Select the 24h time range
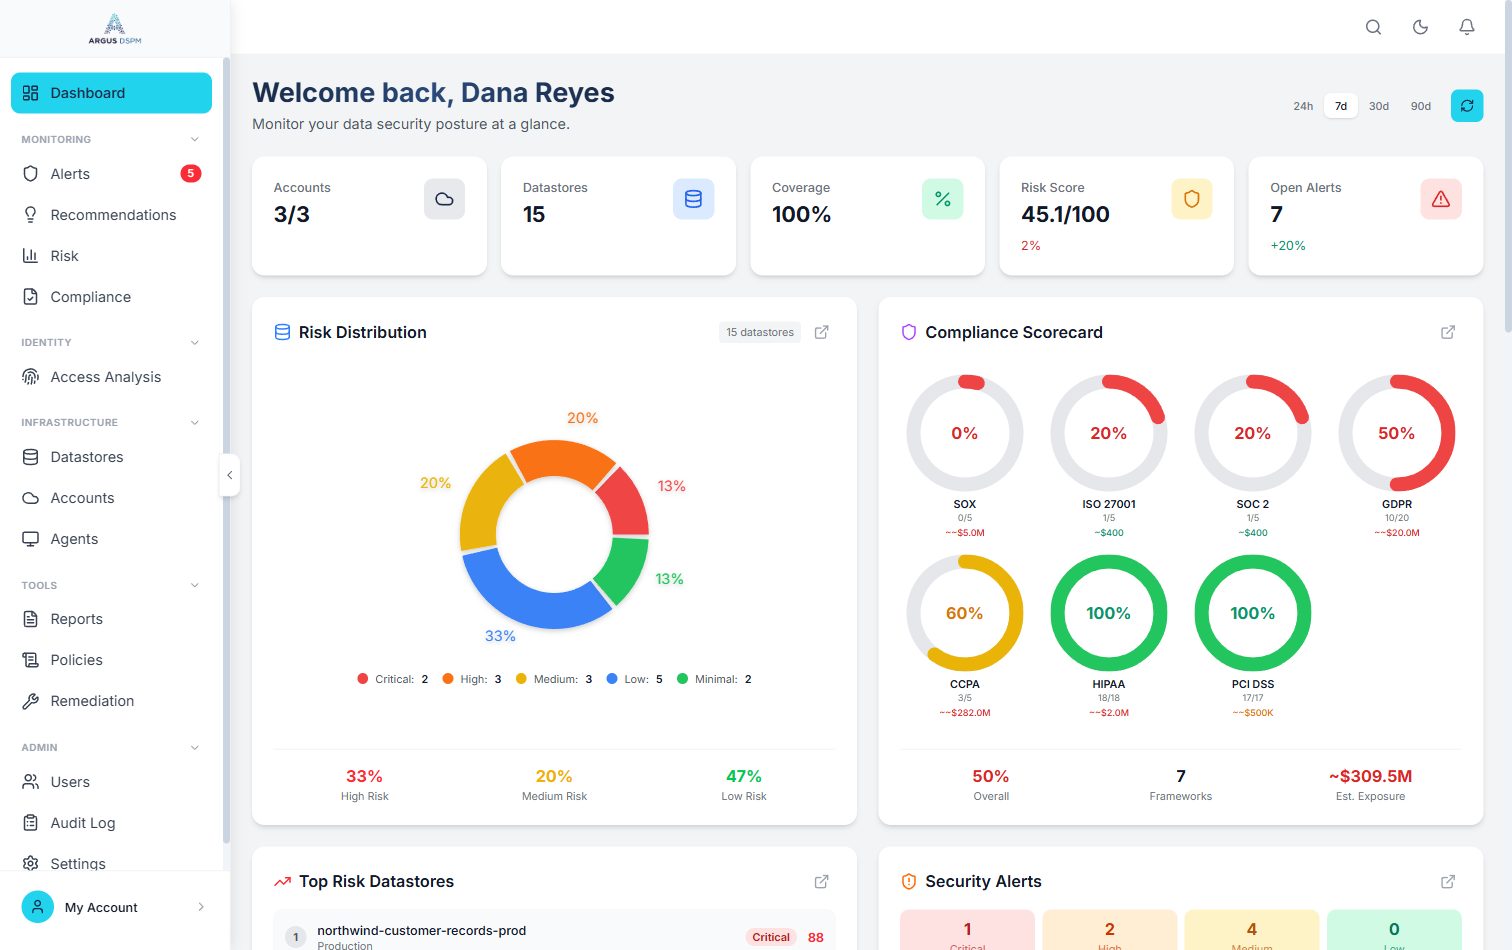Viewport: 1512px width, 950px height. [1303, 106]
